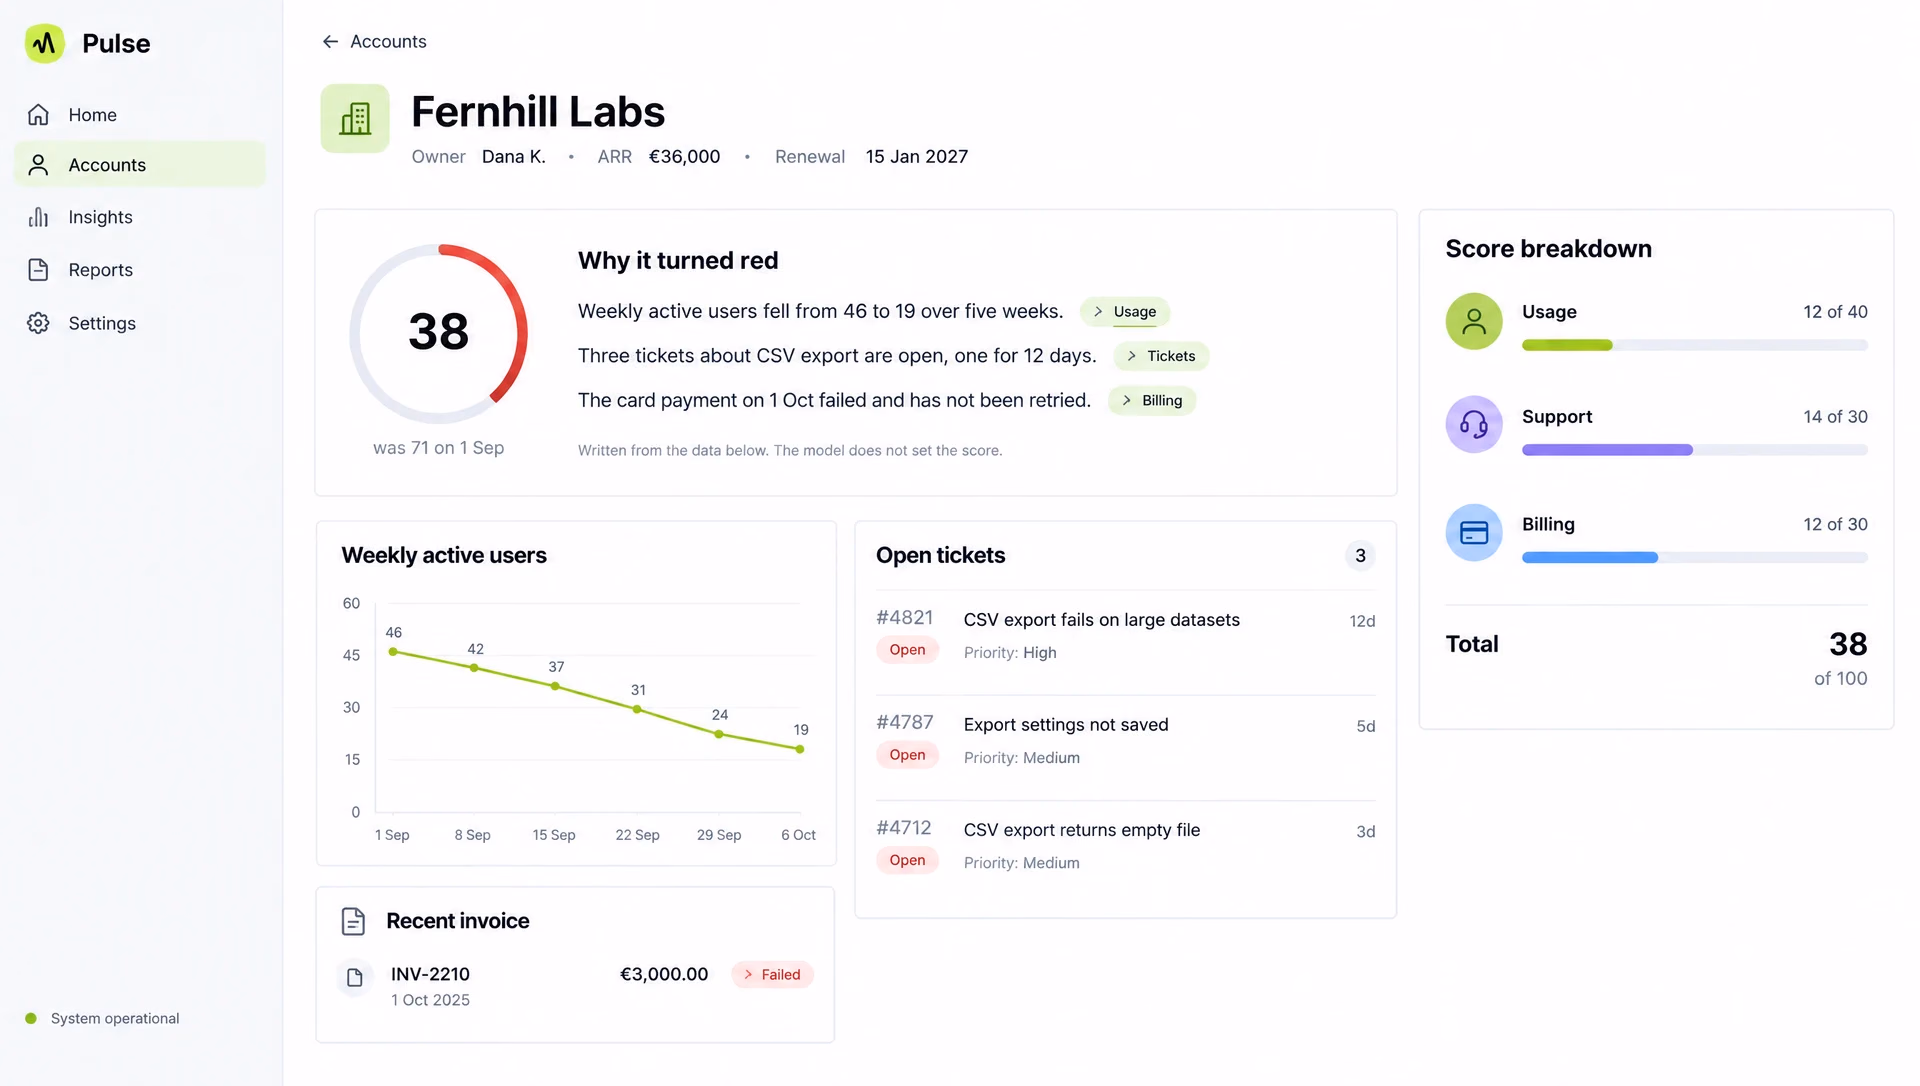Go to Insights in the sidebar
The image size is (1920, 1086).
coord(140,217)
